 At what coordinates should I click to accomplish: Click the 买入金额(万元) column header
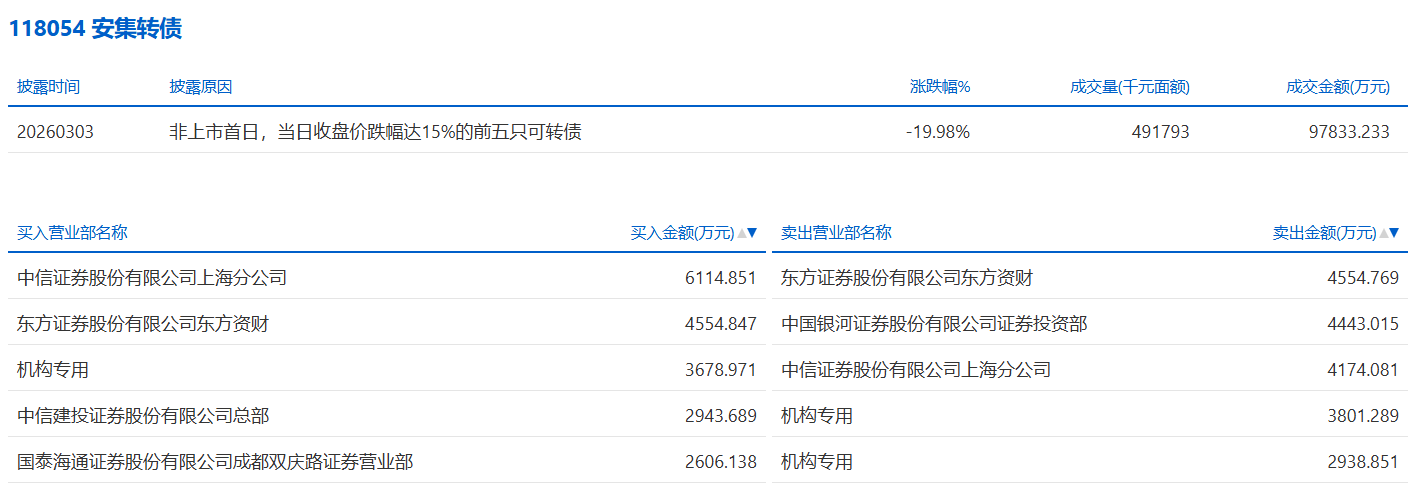point(682,233)
